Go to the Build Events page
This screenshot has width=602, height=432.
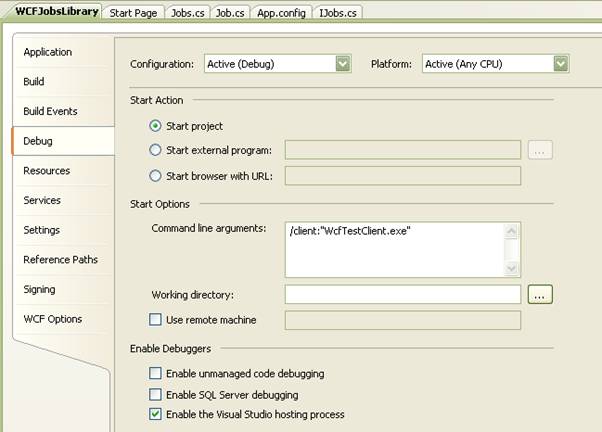(50, 111)
